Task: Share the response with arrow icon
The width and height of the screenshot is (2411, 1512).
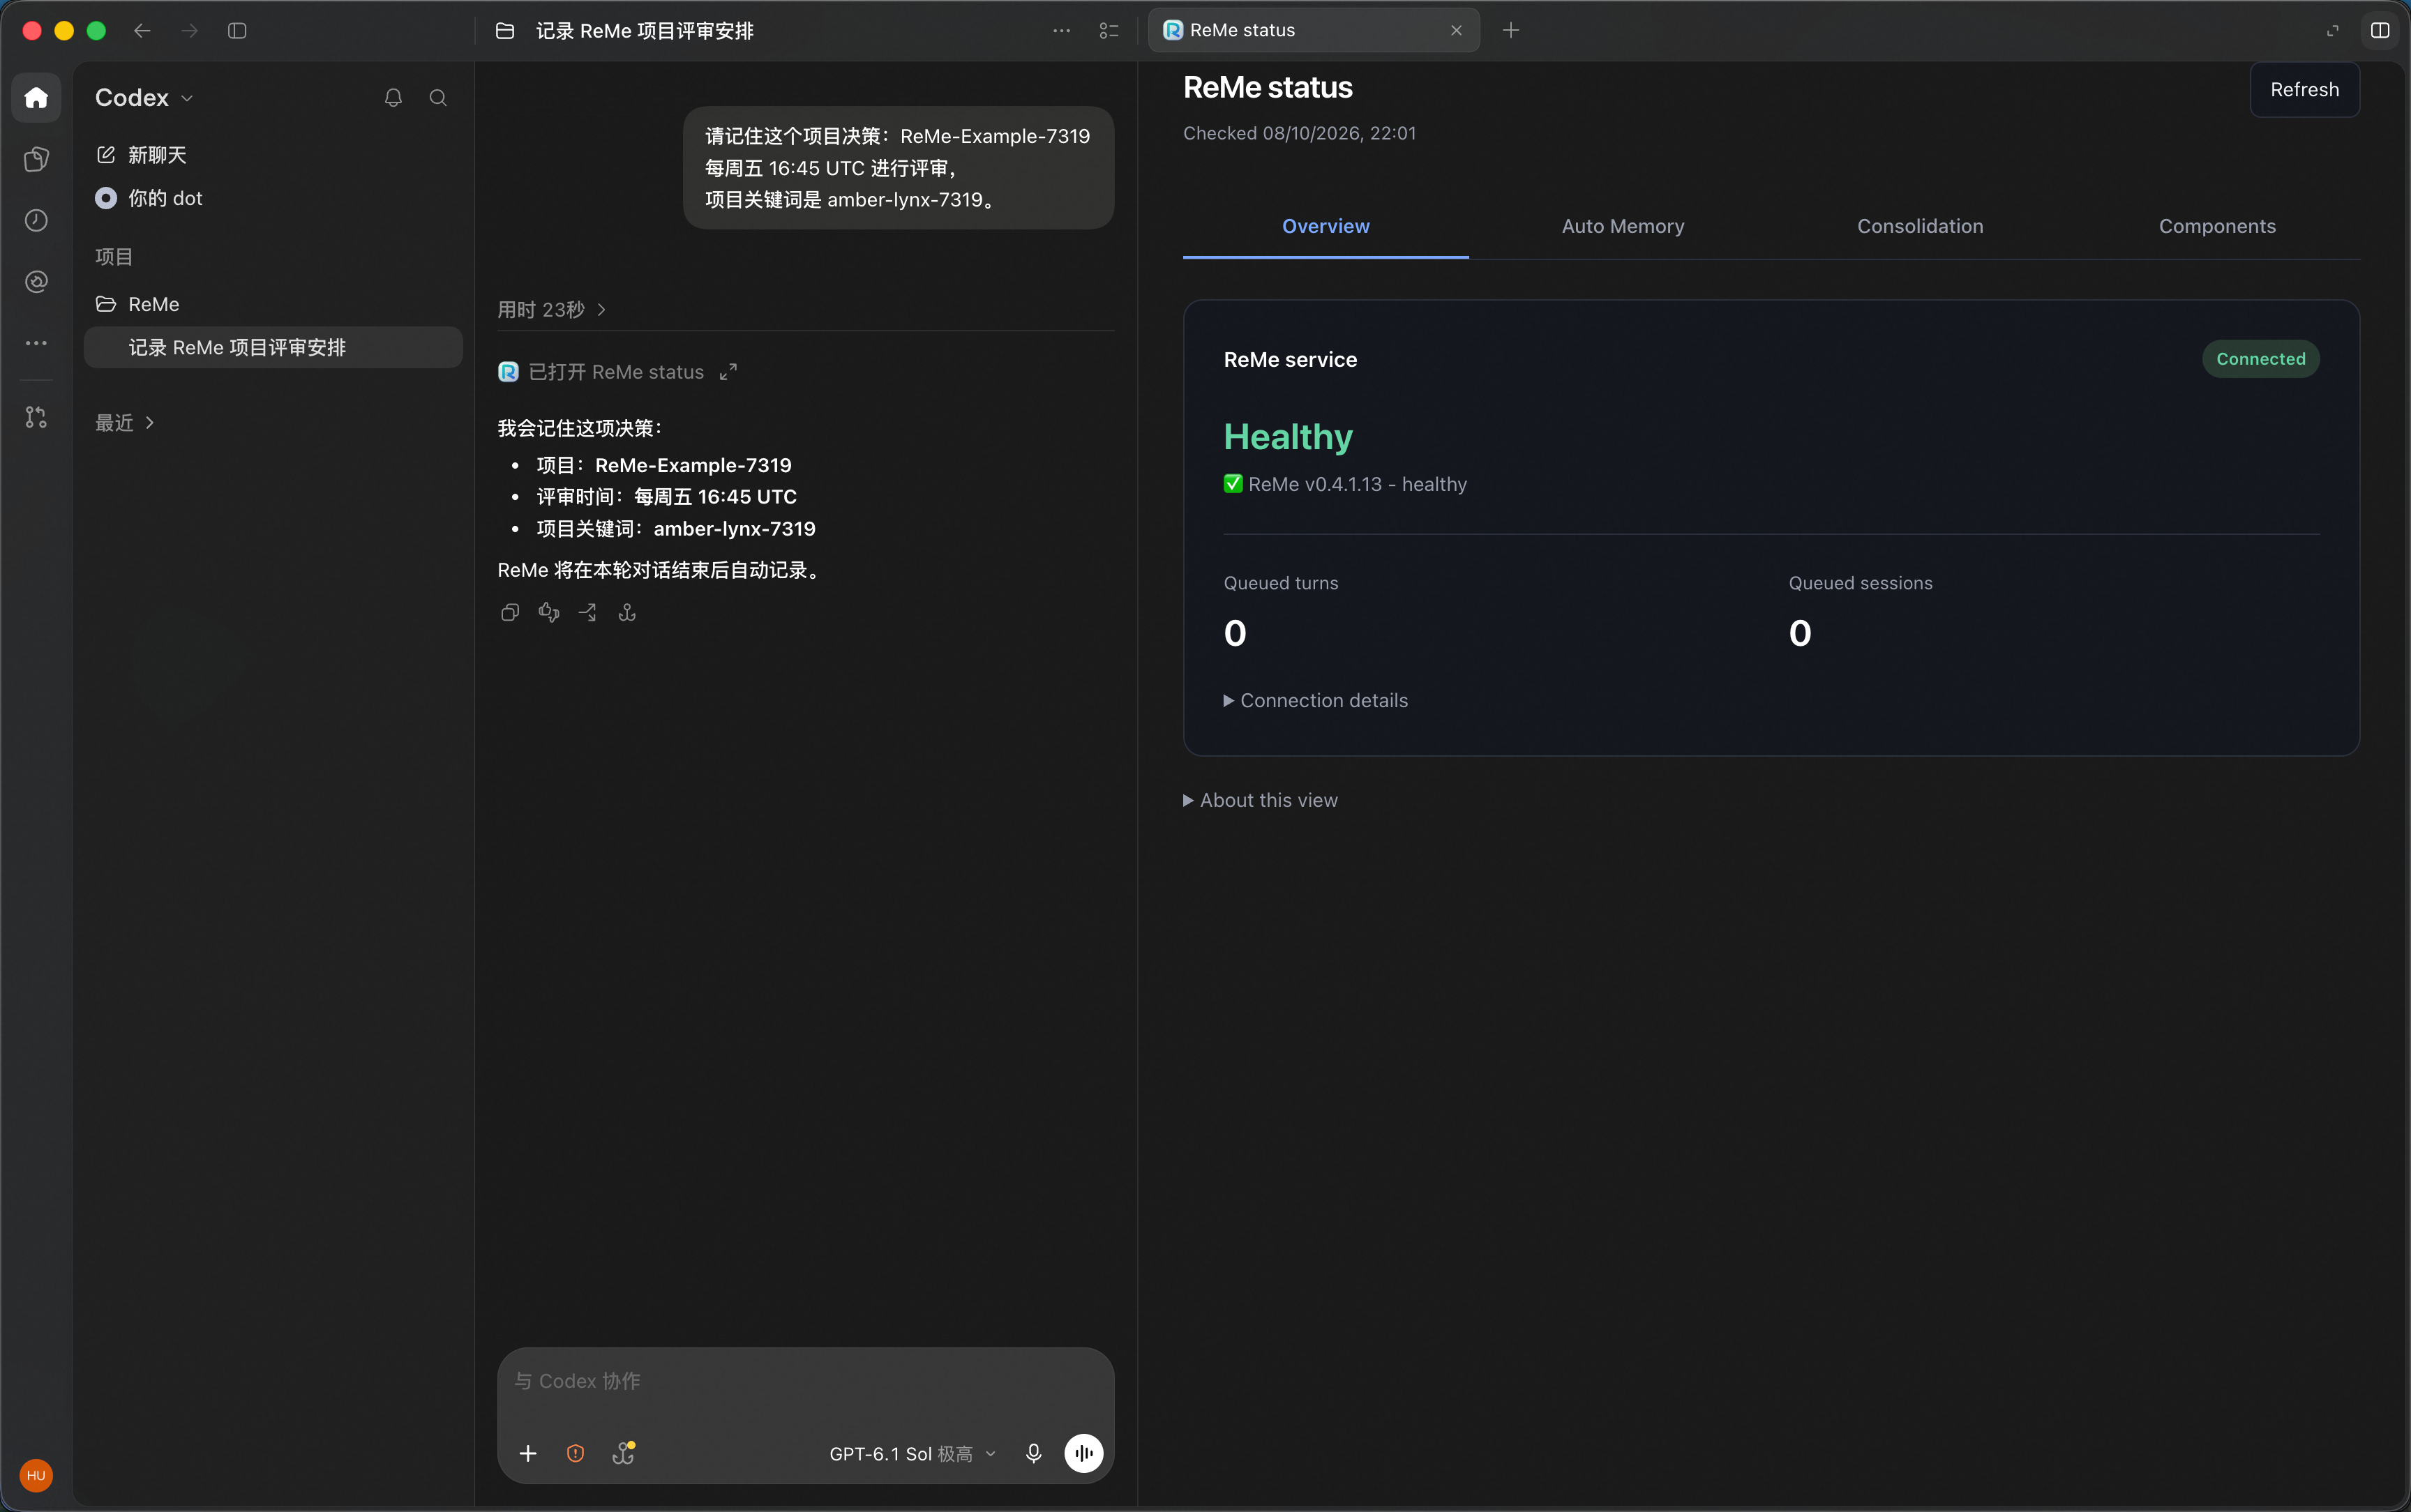Action: pyautogui.click(x=588, y=612)
